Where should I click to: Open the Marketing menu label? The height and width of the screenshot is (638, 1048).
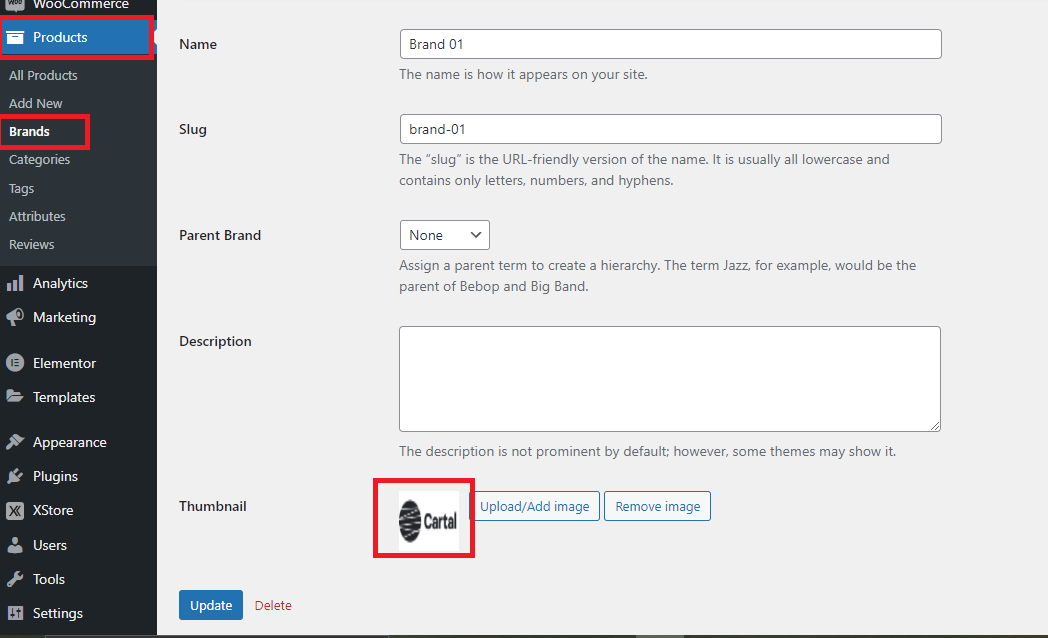click(x=65, y=317)
